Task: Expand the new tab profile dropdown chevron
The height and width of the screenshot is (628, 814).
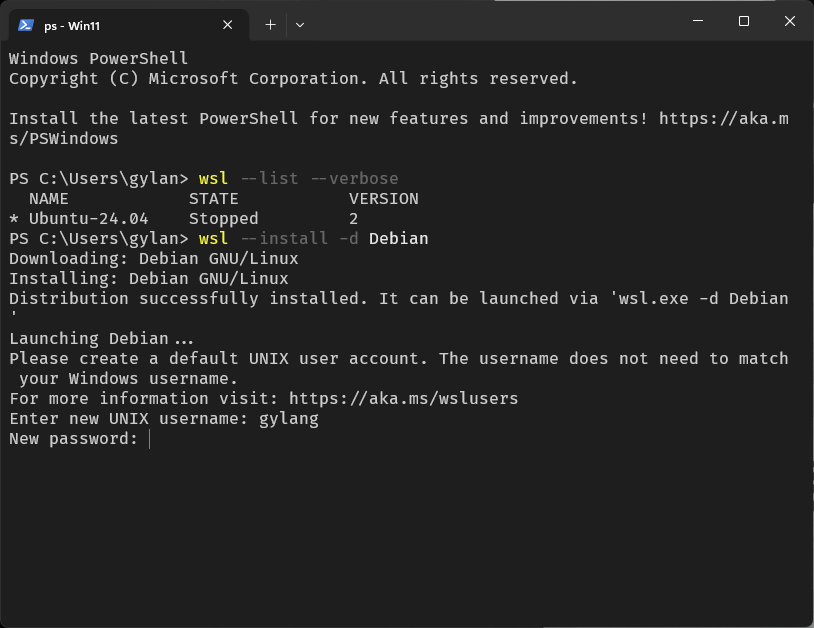Action: click(x=300, y=25)
